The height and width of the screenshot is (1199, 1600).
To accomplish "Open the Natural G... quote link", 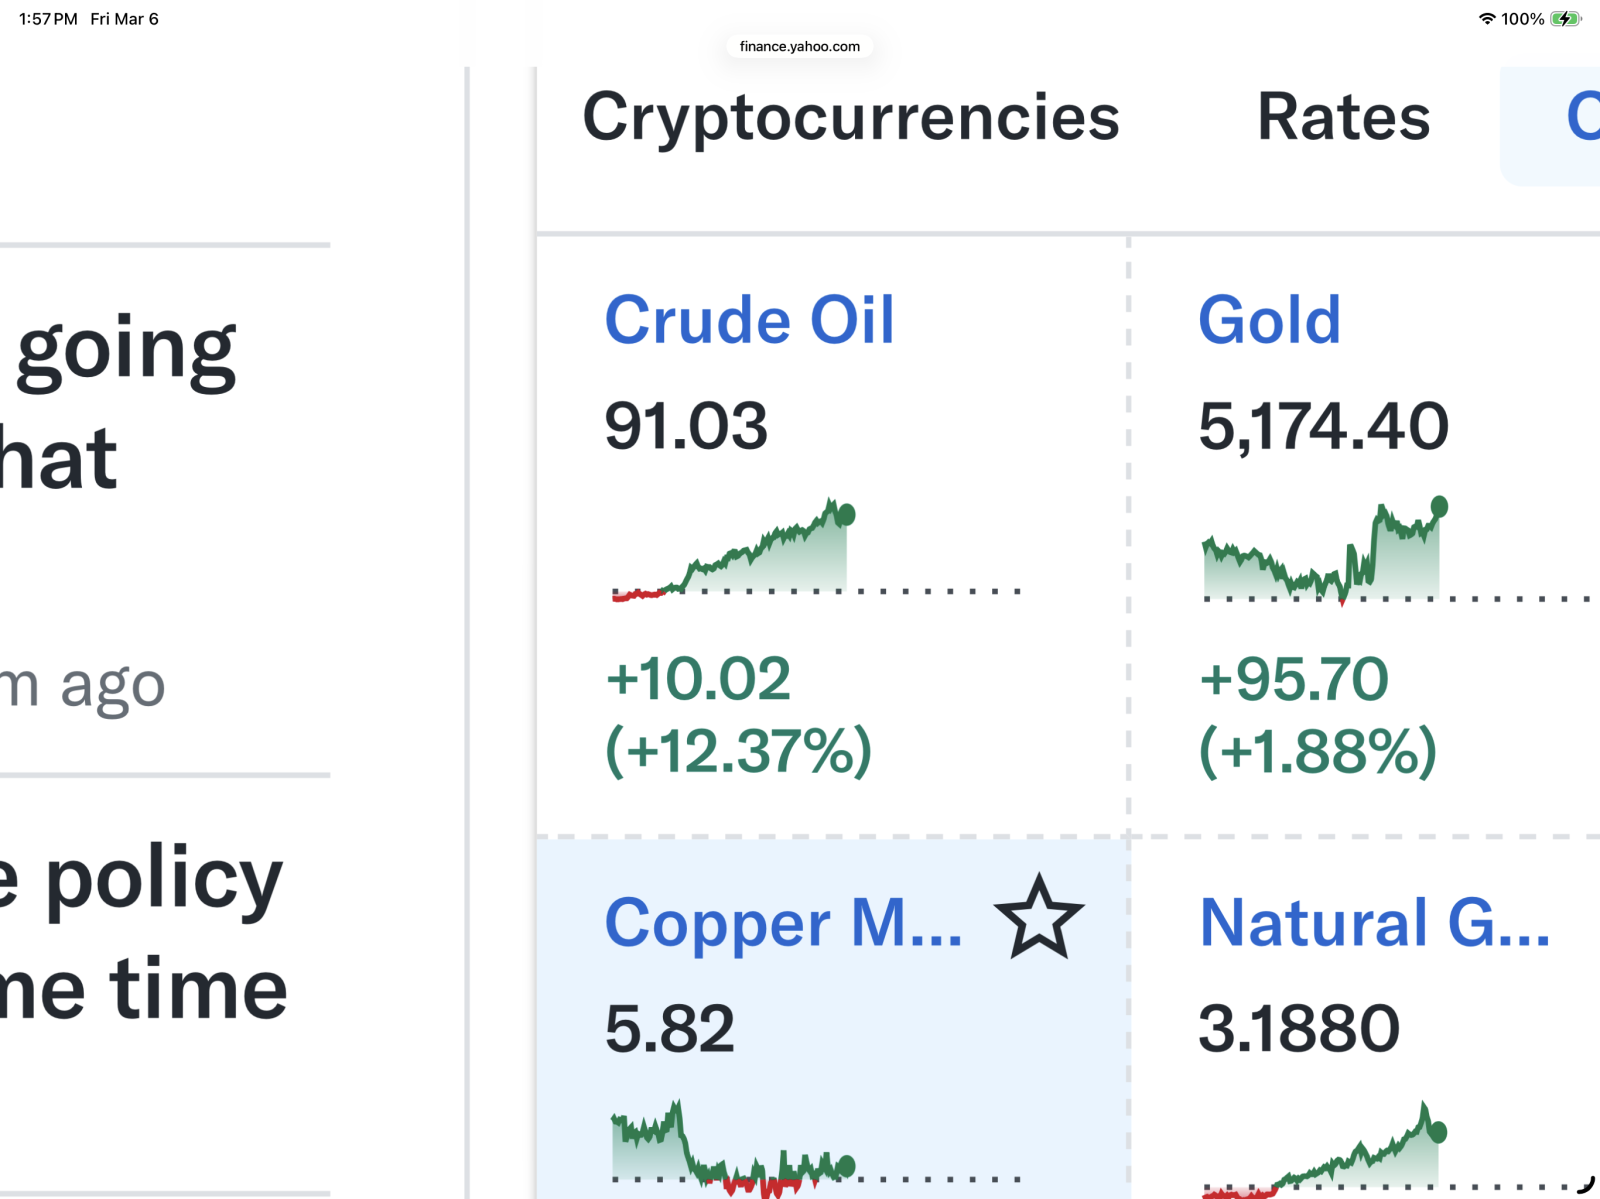I will [1374, 923].
